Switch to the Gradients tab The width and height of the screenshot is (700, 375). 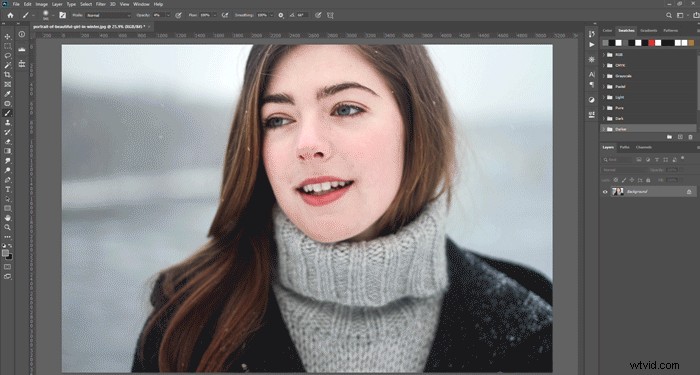(648, 30)
